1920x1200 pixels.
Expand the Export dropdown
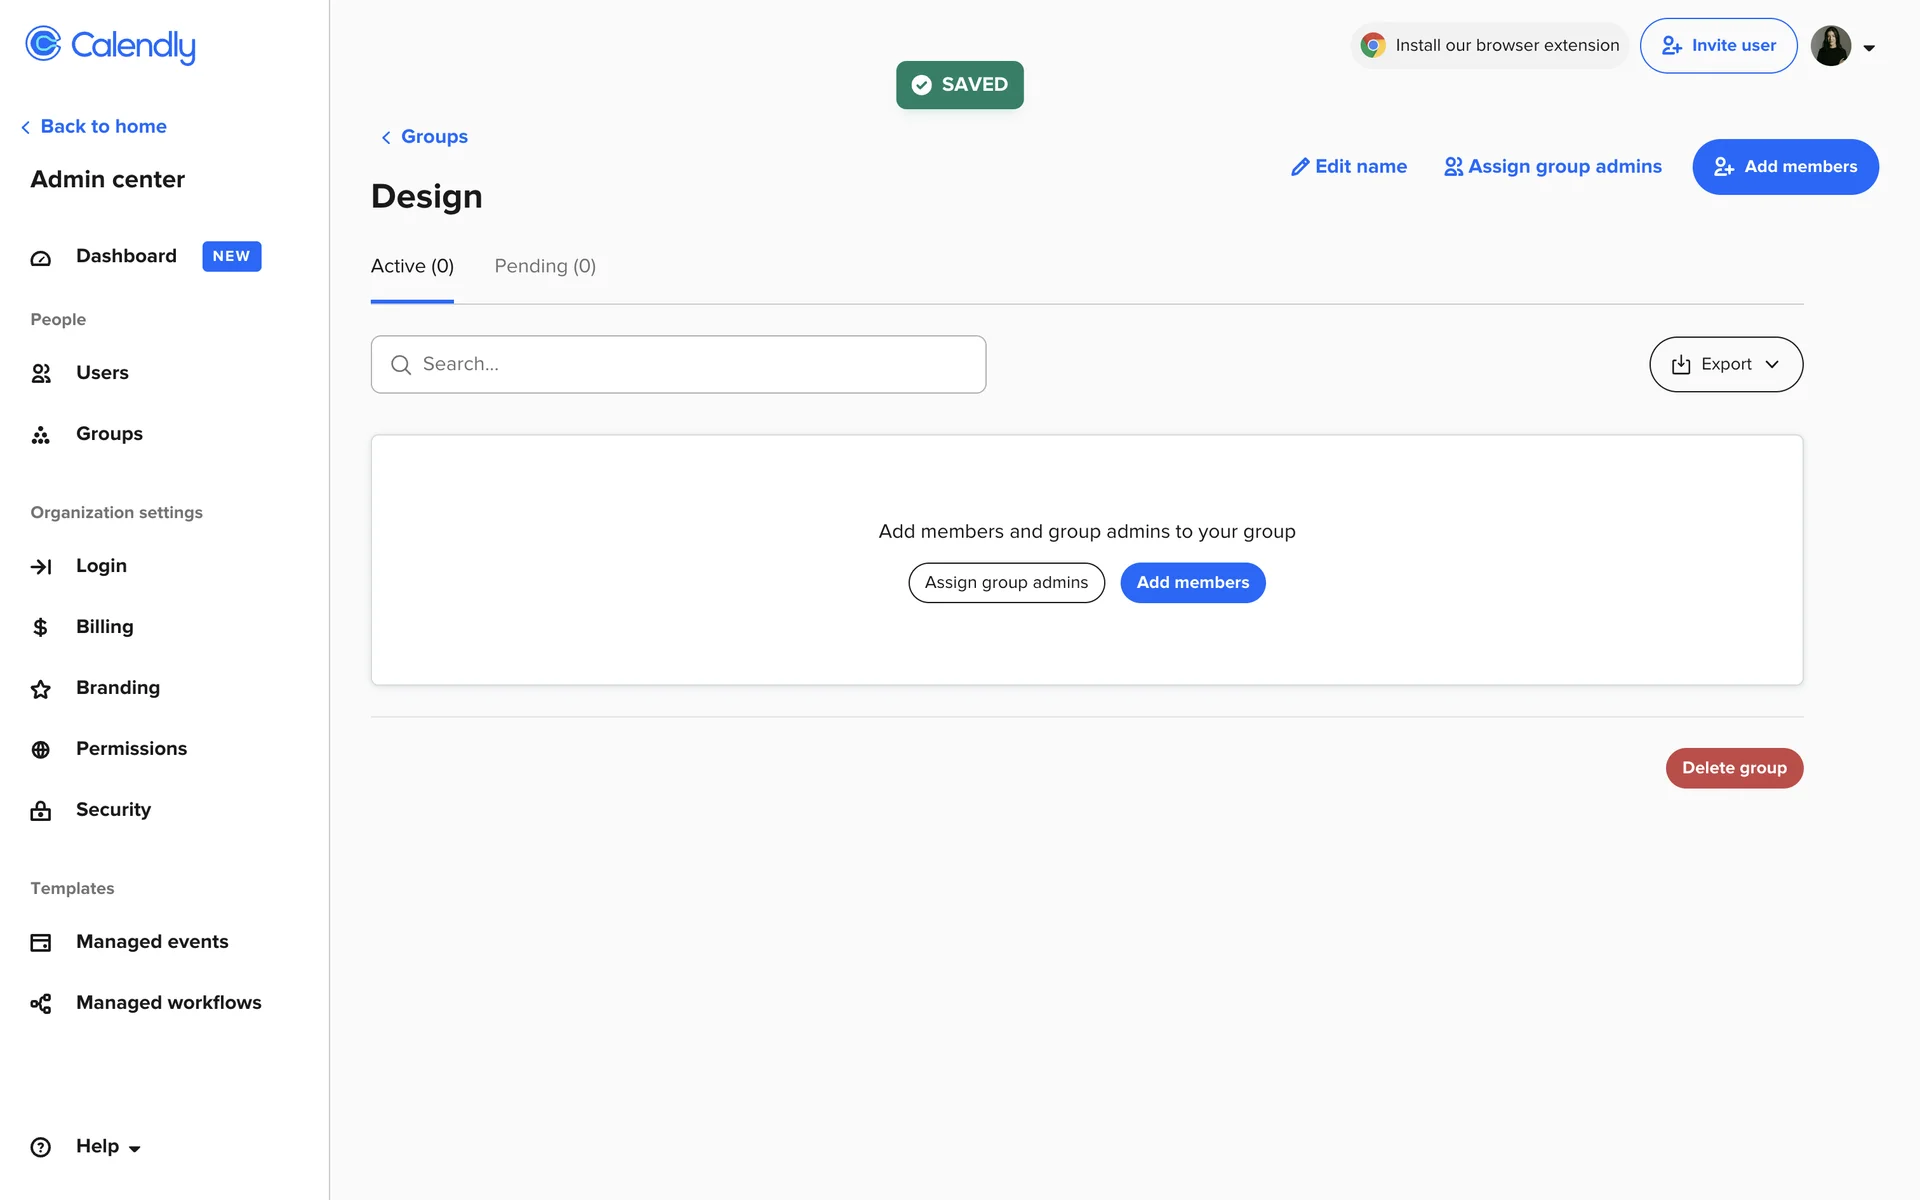pos(1726,365)
